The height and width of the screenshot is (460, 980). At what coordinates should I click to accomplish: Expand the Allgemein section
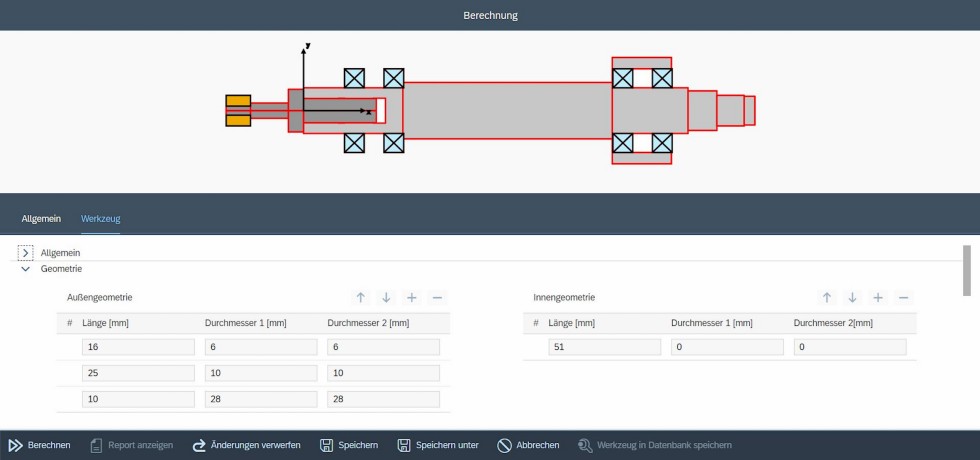[x=26, y=253]
